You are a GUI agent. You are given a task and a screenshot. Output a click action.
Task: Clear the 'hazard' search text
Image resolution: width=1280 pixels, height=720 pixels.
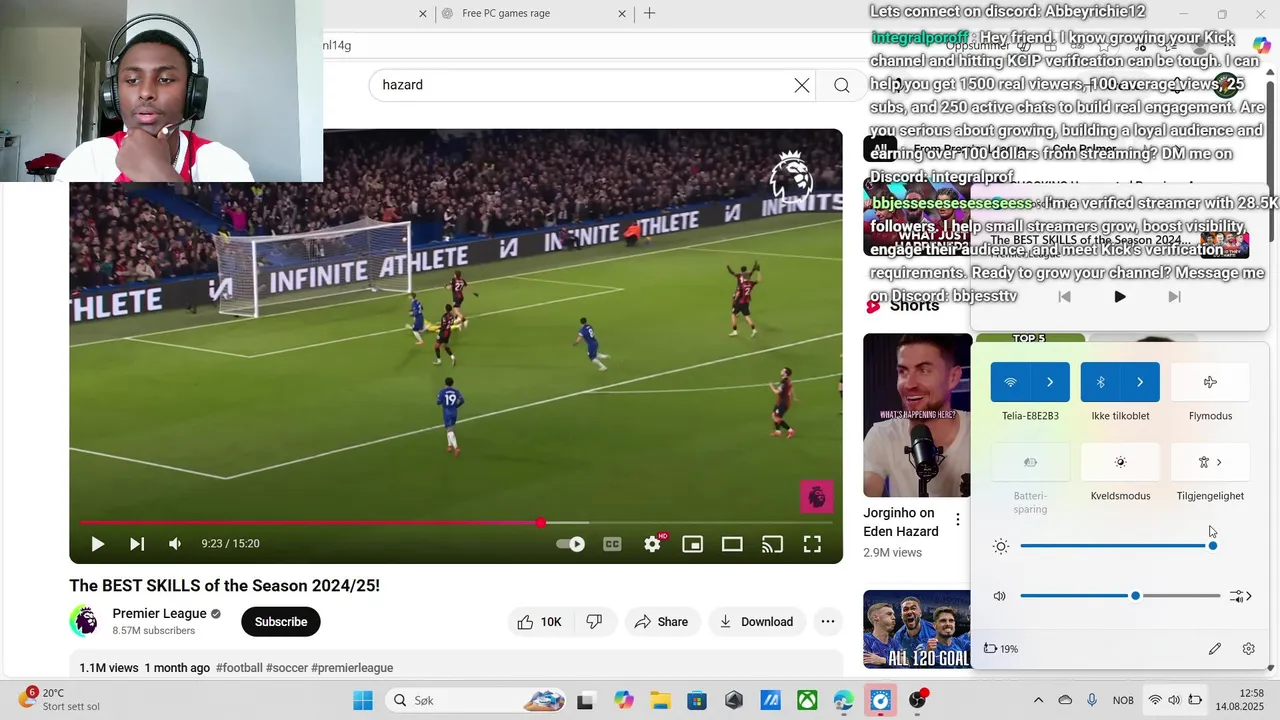[802, 85]
